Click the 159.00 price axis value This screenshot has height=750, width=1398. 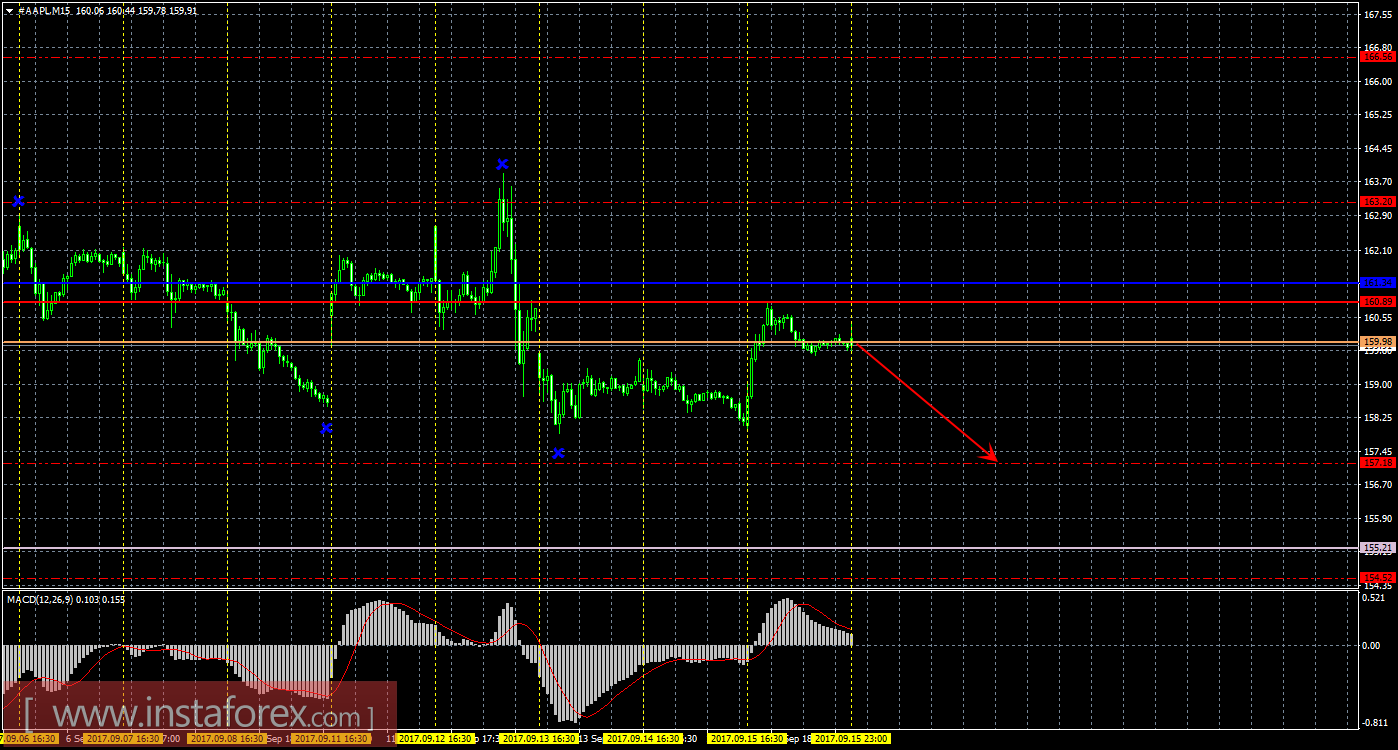coord(1378,384)
